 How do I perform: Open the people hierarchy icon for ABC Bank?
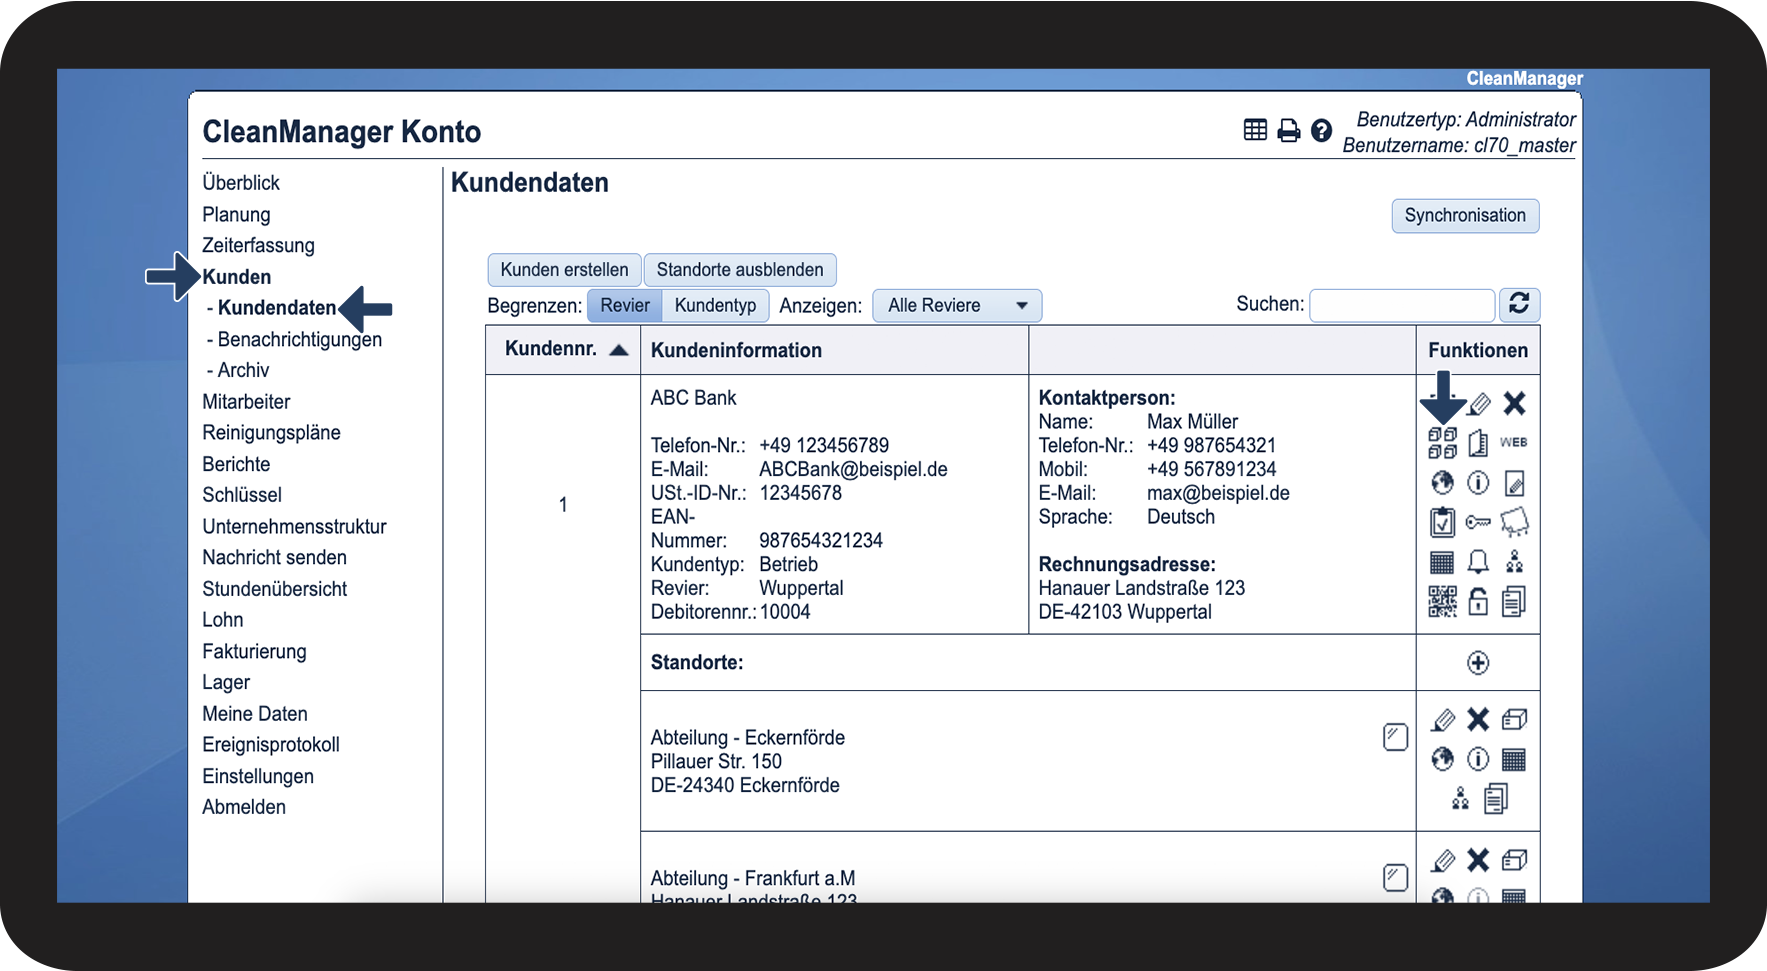pyautogui.click(x=1515, y=562)
